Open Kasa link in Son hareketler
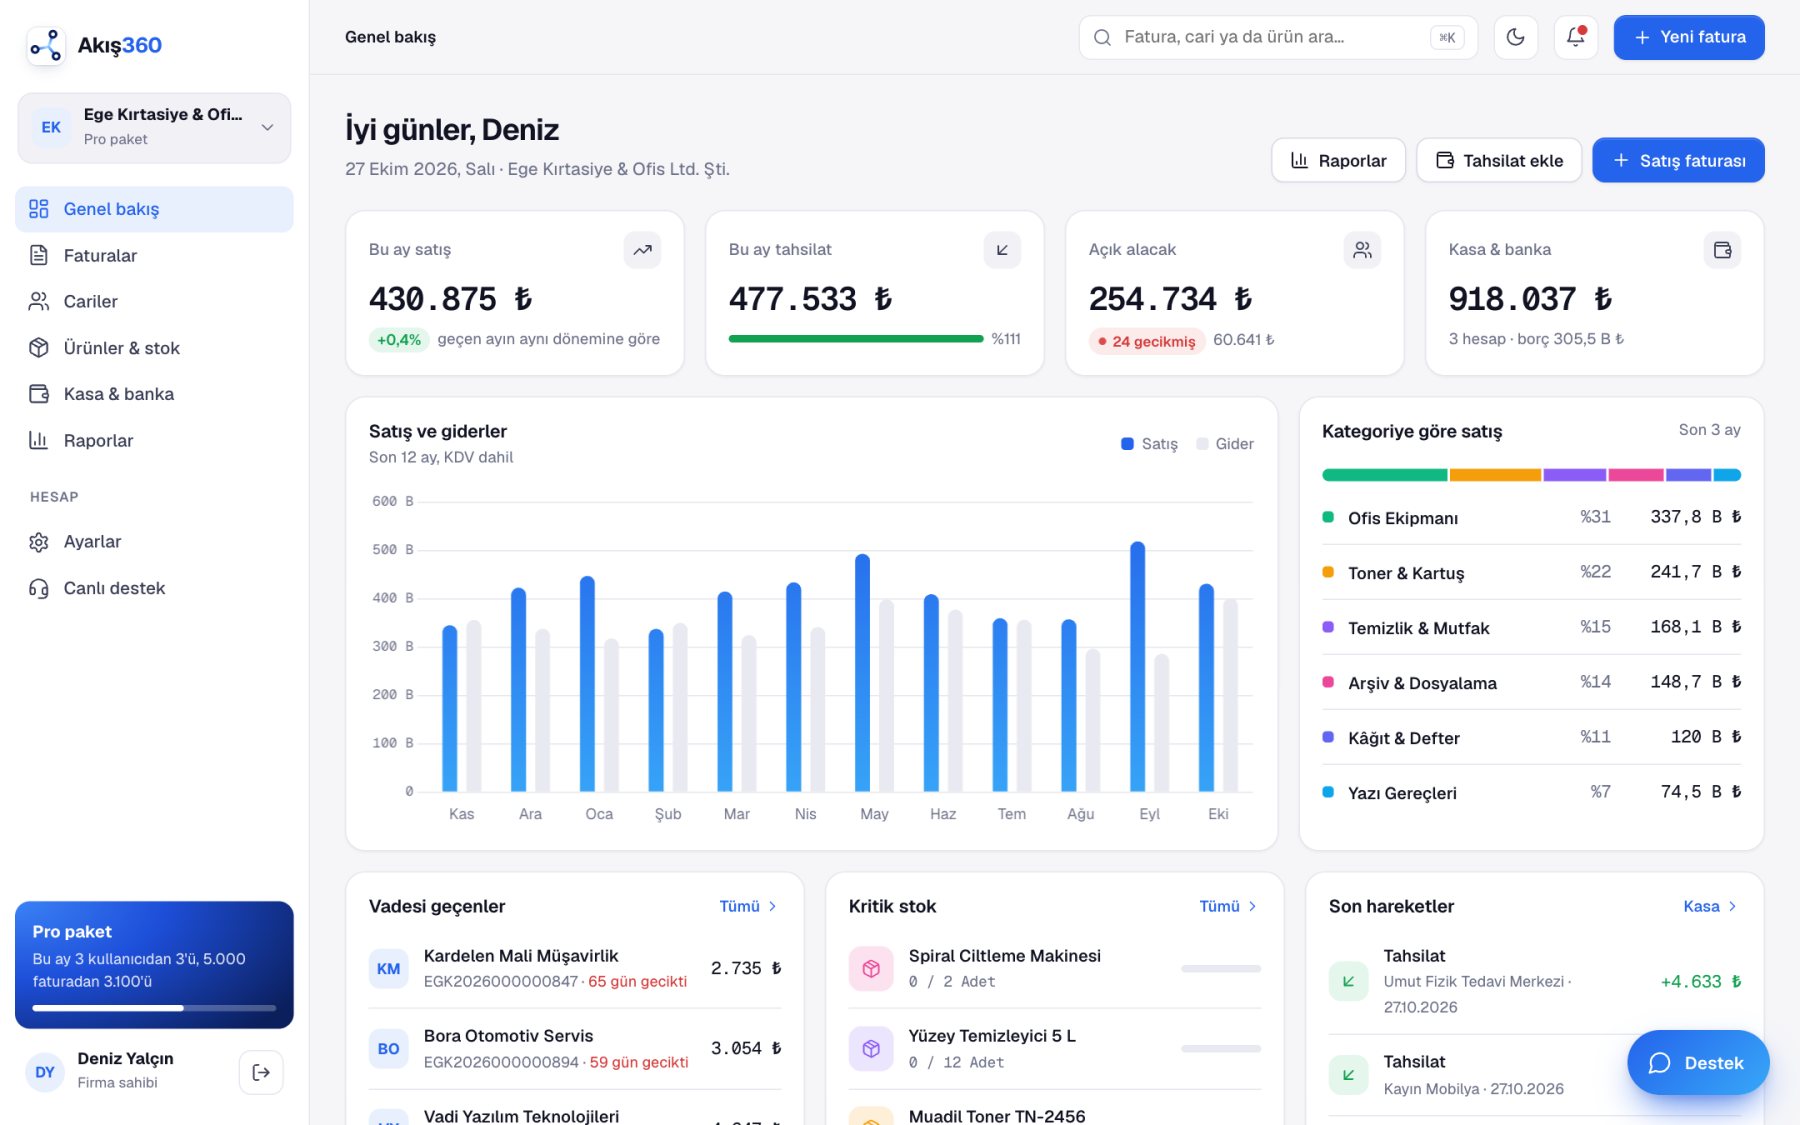This screenshot has width=1800, height=1125. 1710,906
